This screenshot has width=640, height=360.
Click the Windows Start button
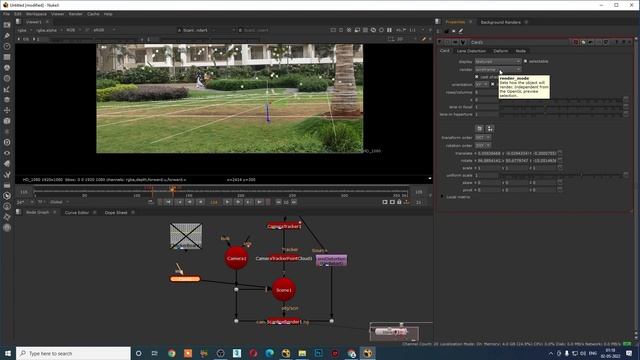tap(8, 353)
